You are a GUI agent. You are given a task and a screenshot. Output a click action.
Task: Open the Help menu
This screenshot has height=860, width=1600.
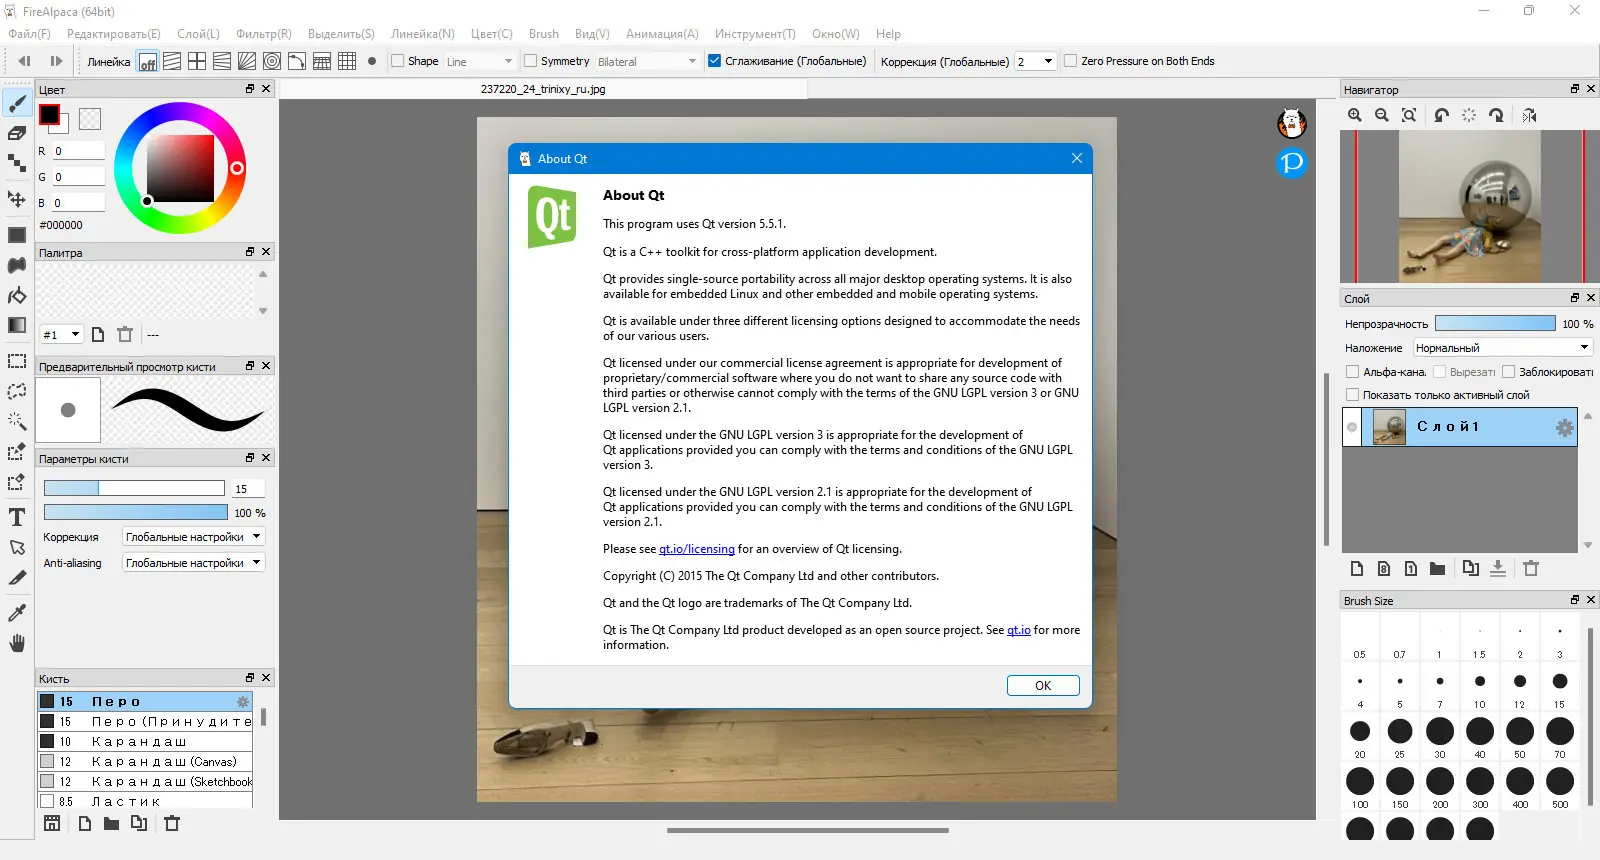pos(888,34)
